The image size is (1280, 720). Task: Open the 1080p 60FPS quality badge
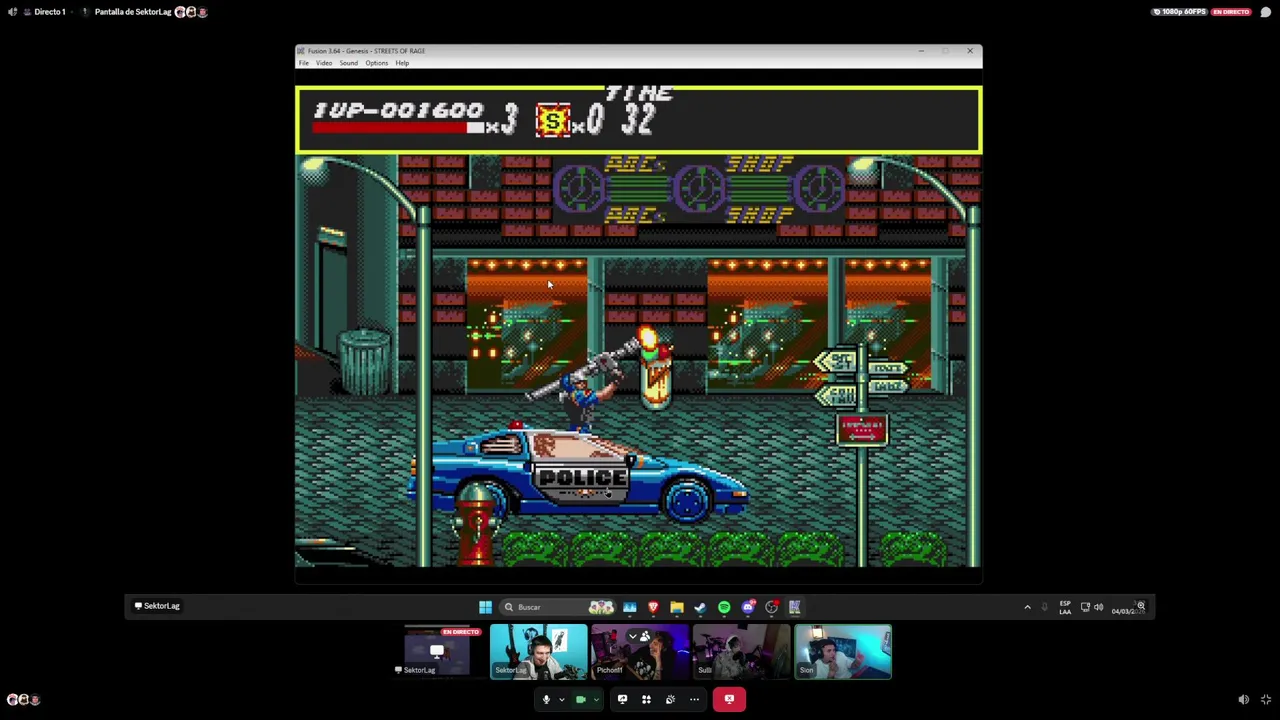[x=1180, y=12]
